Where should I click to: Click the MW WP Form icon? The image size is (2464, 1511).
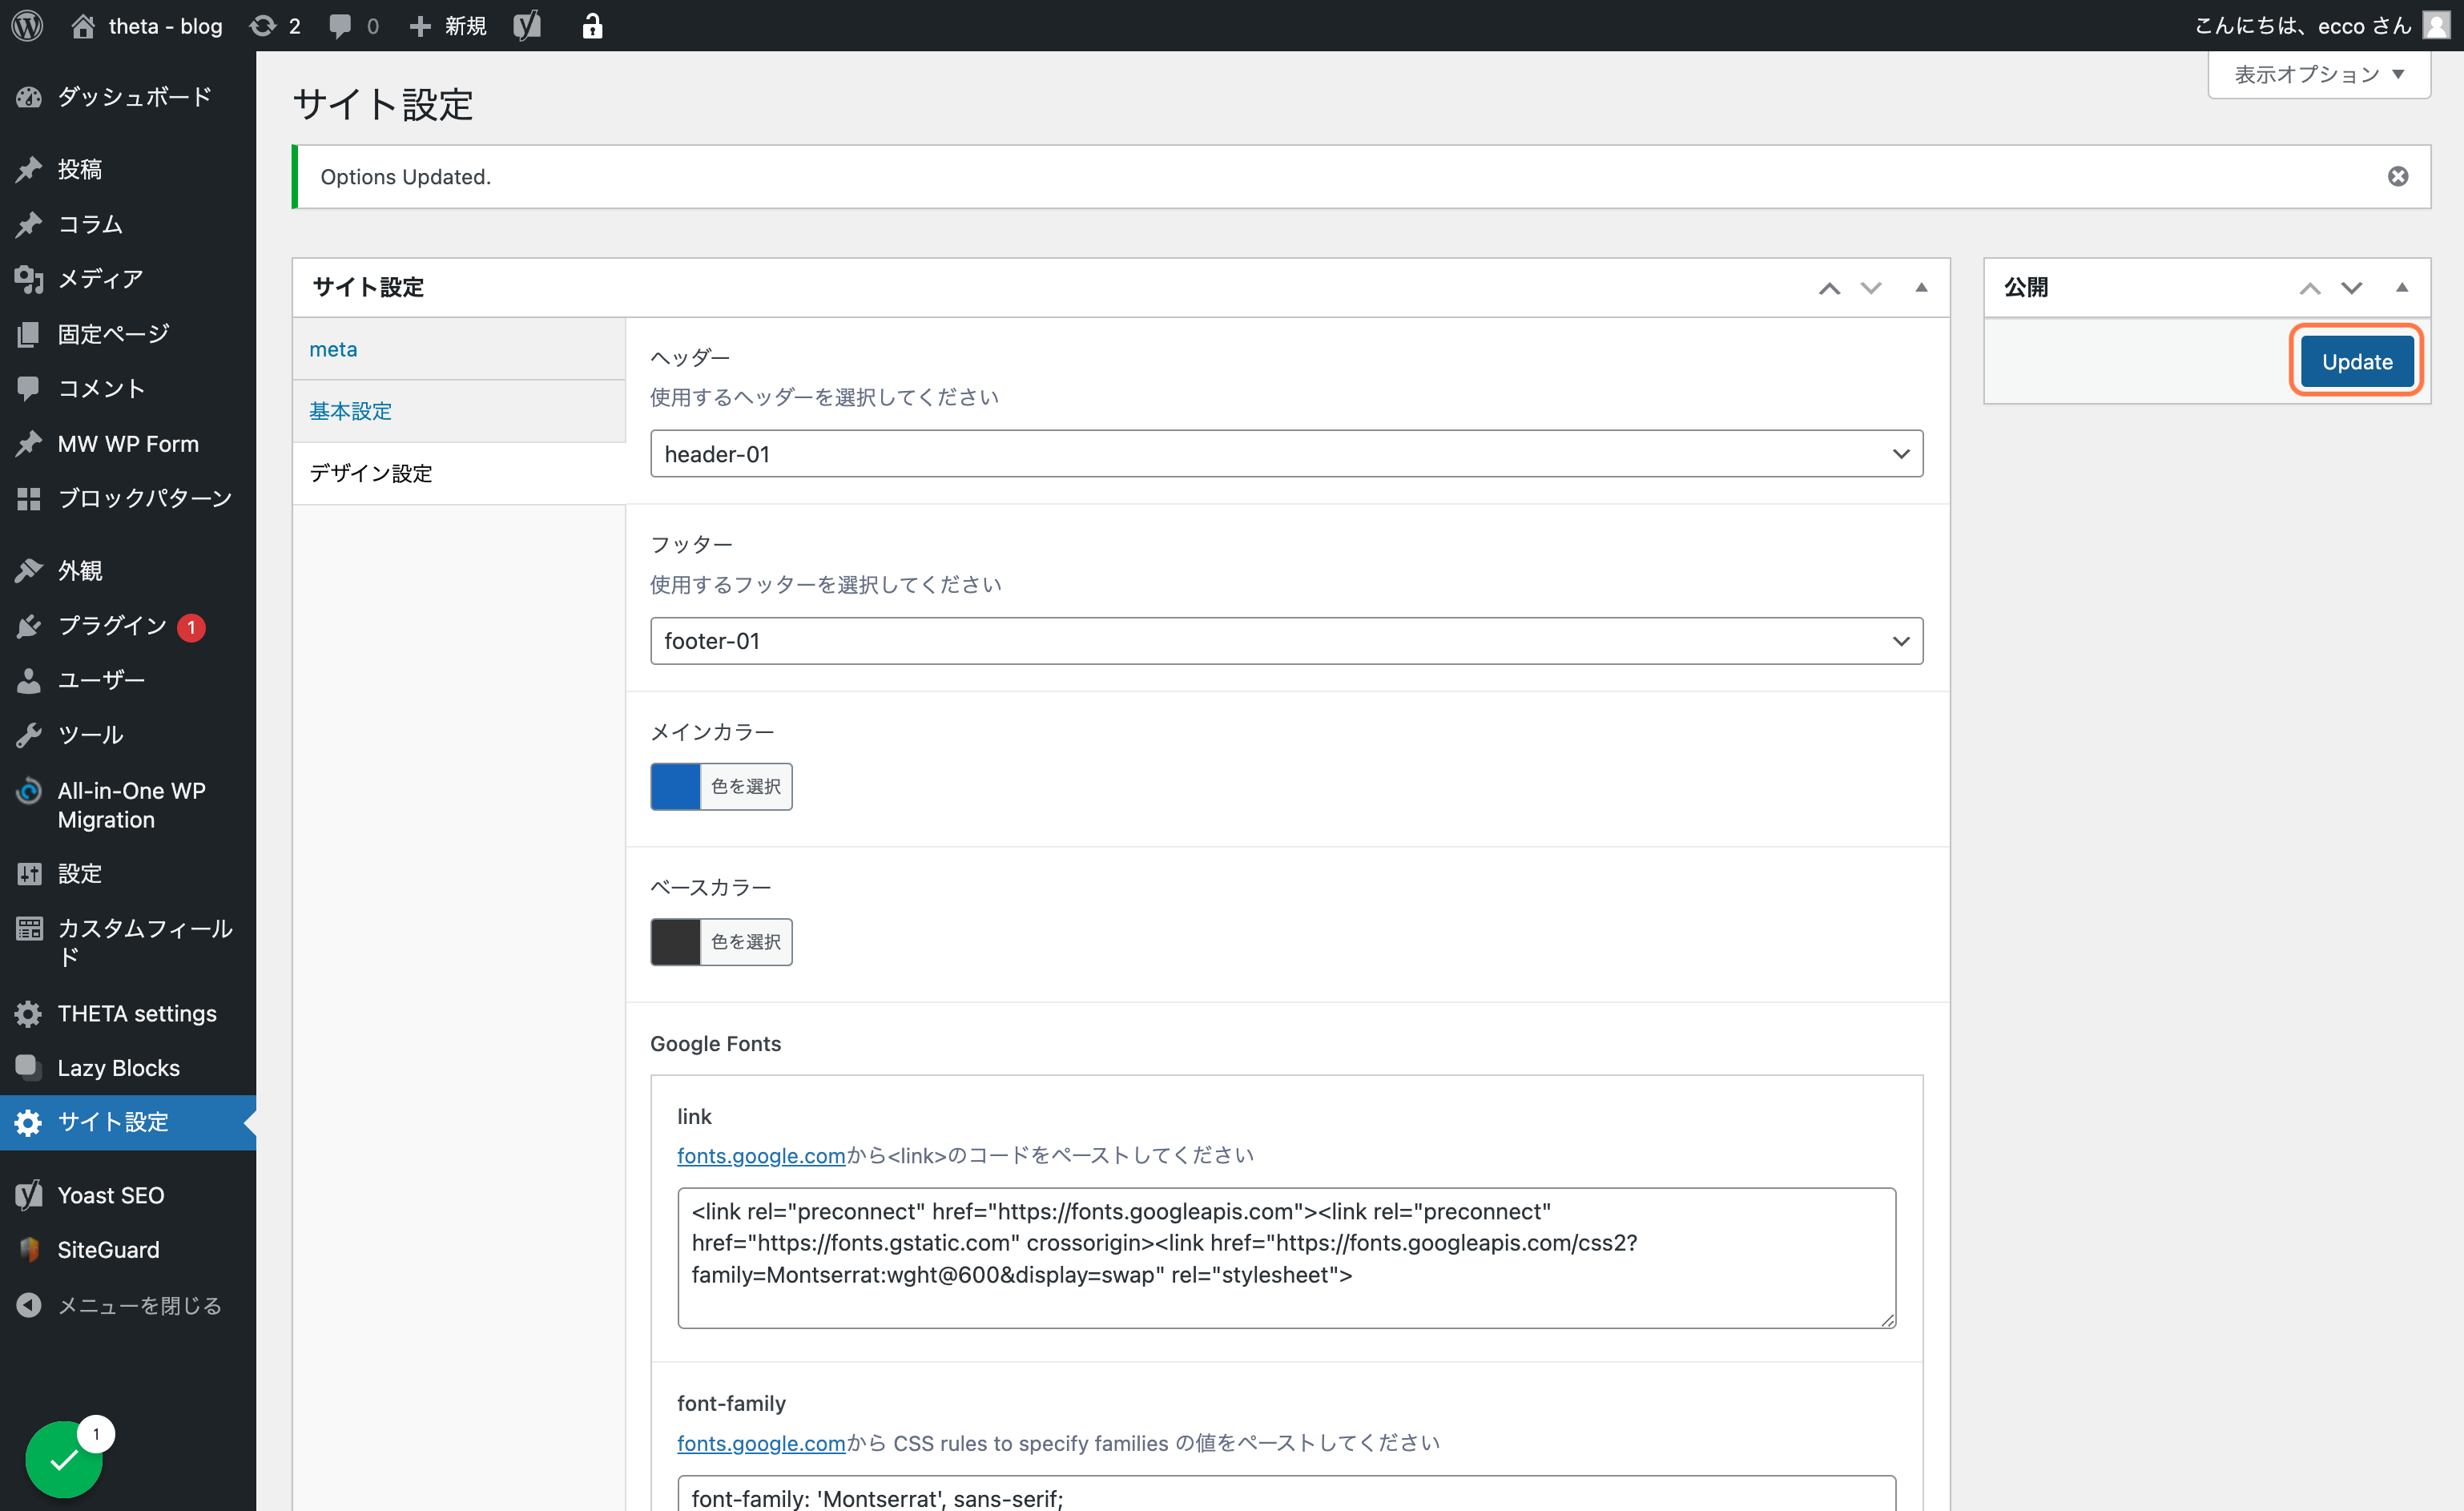28,443
